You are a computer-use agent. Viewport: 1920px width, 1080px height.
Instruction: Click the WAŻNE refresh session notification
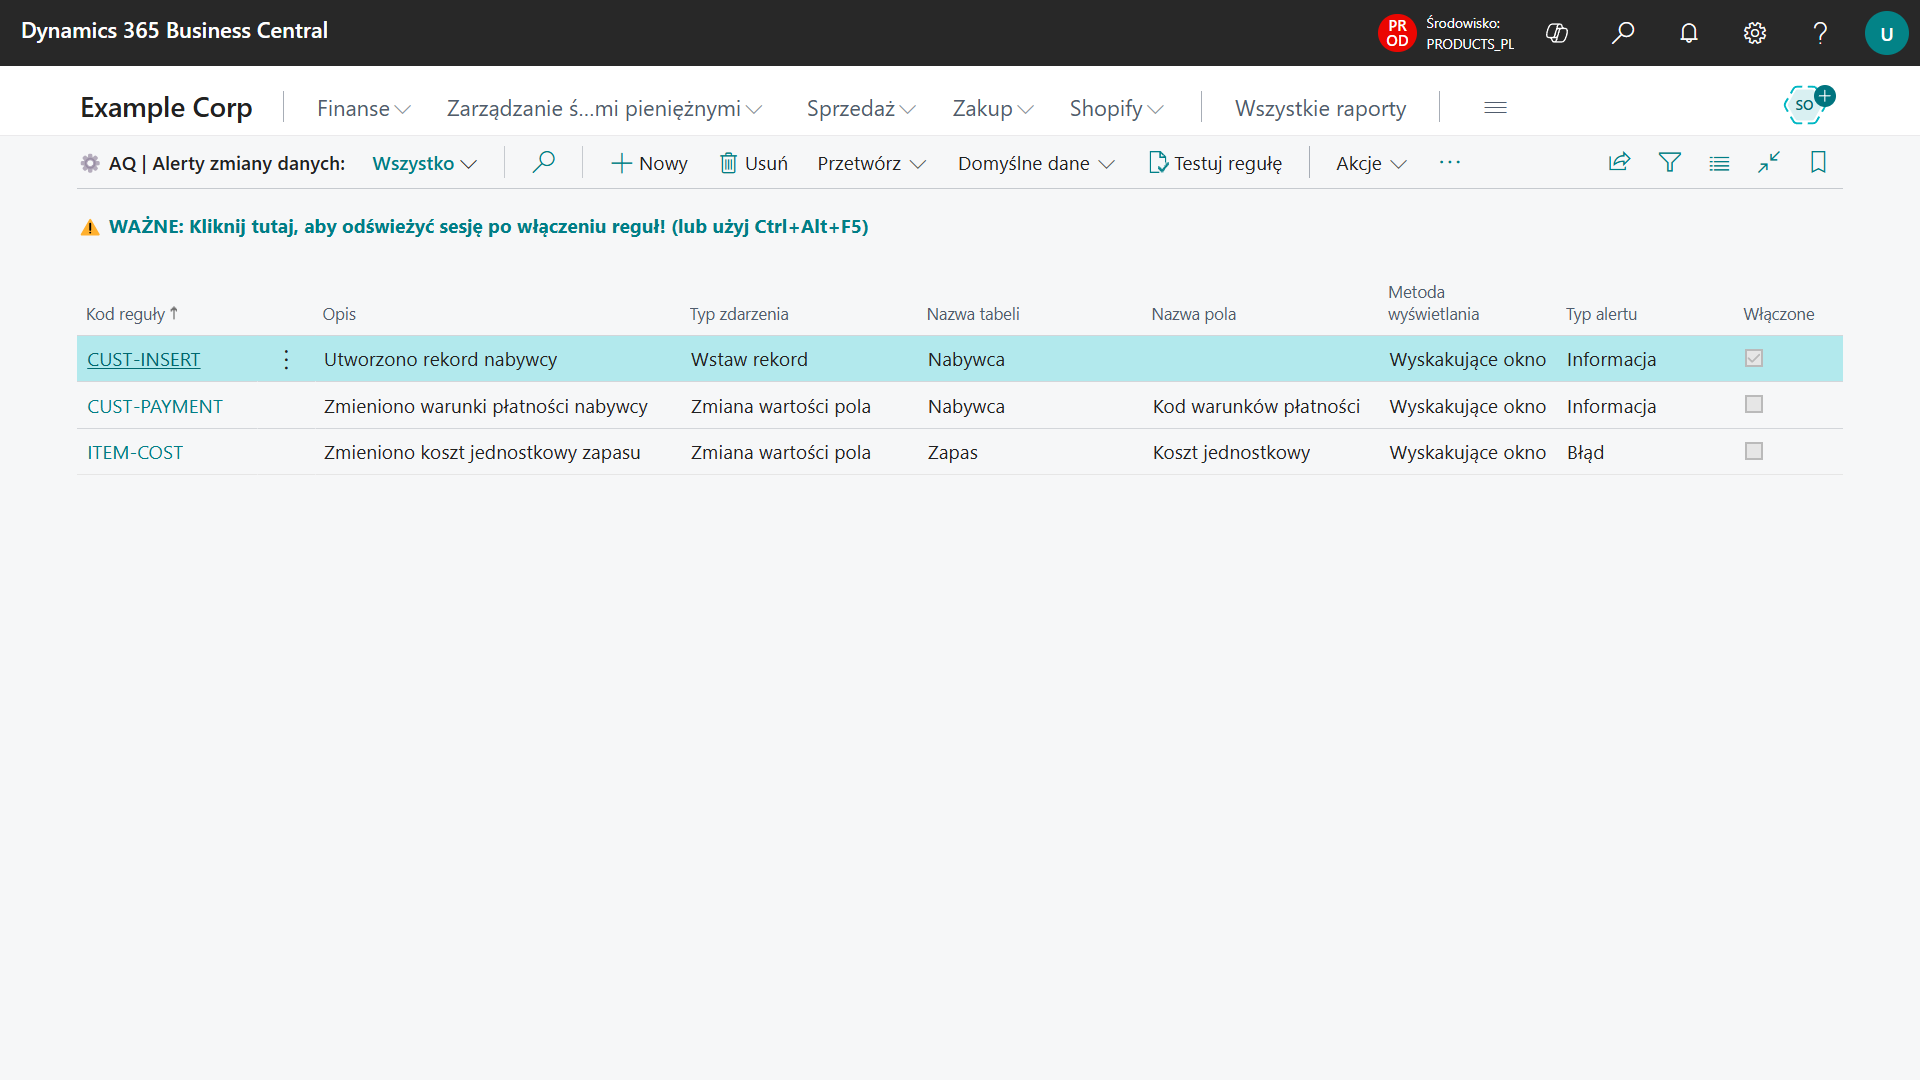488,226
